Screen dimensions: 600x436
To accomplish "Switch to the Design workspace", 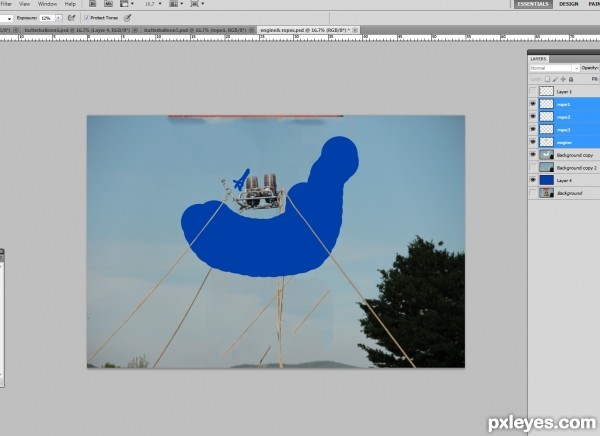I will point(568,4).
